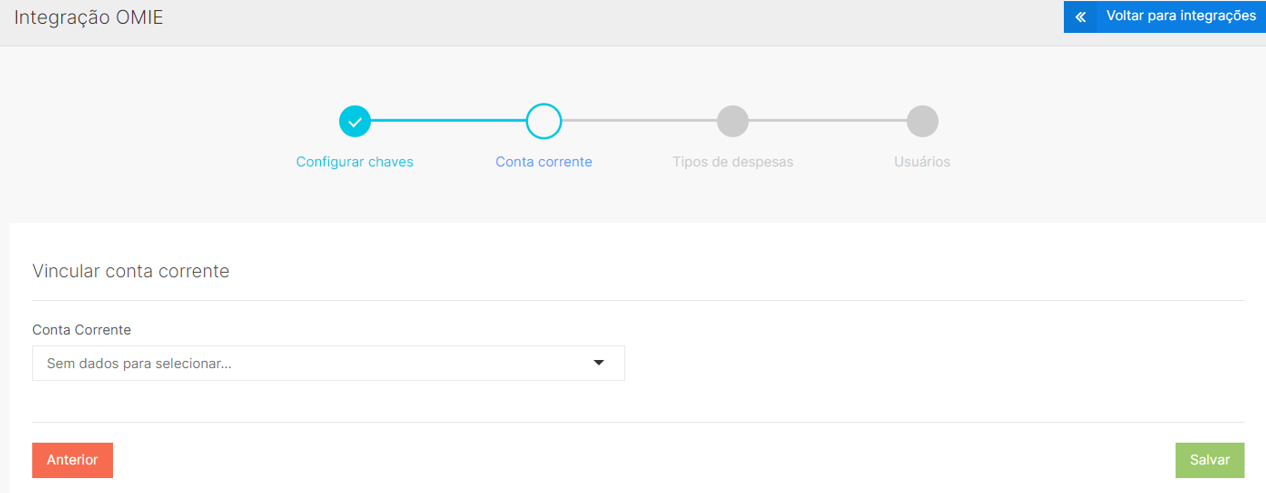1266x493 pixels.
Task: Open the Usuários step label
Action: (x=922, y=162)
